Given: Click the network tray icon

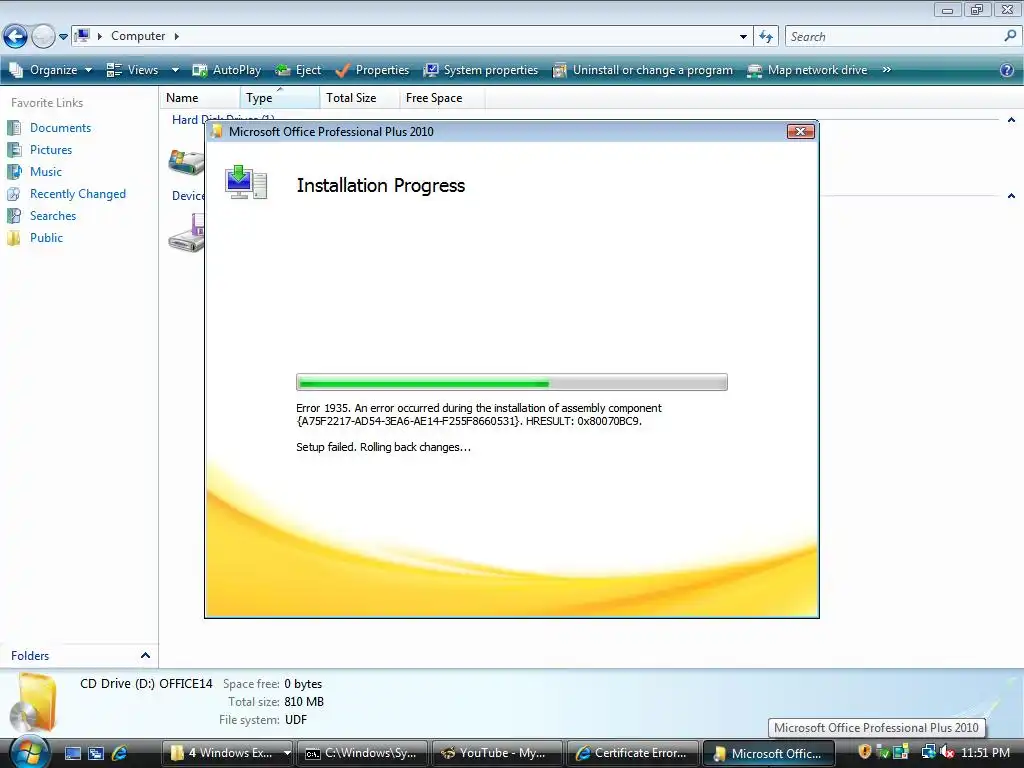Looking at the screenshot, I should point(928,752).
